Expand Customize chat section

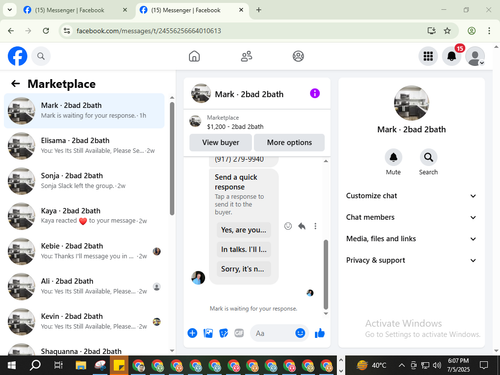411,196
